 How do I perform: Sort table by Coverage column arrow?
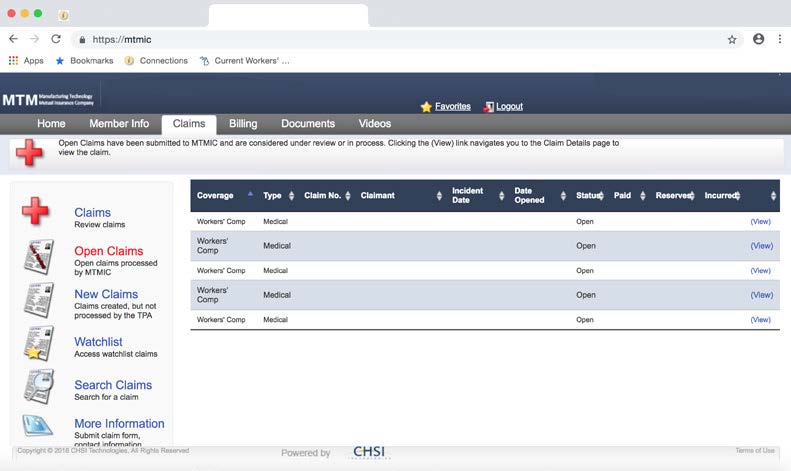250,194
